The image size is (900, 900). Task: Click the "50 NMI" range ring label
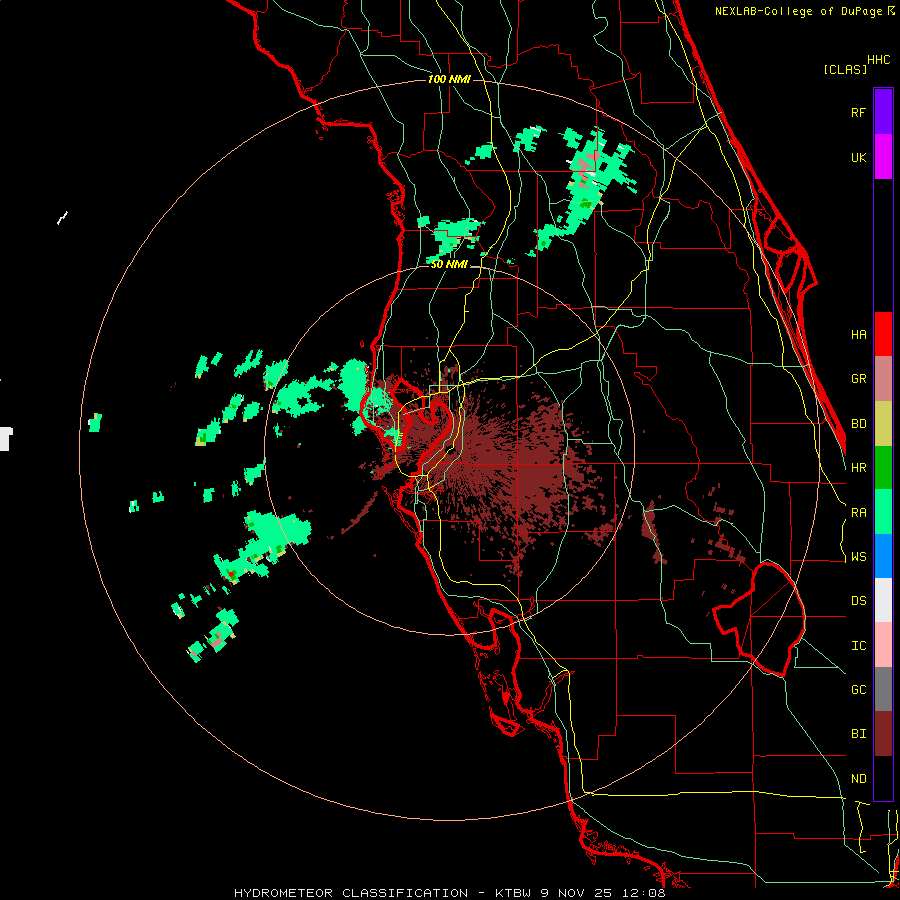pos(449,264)
